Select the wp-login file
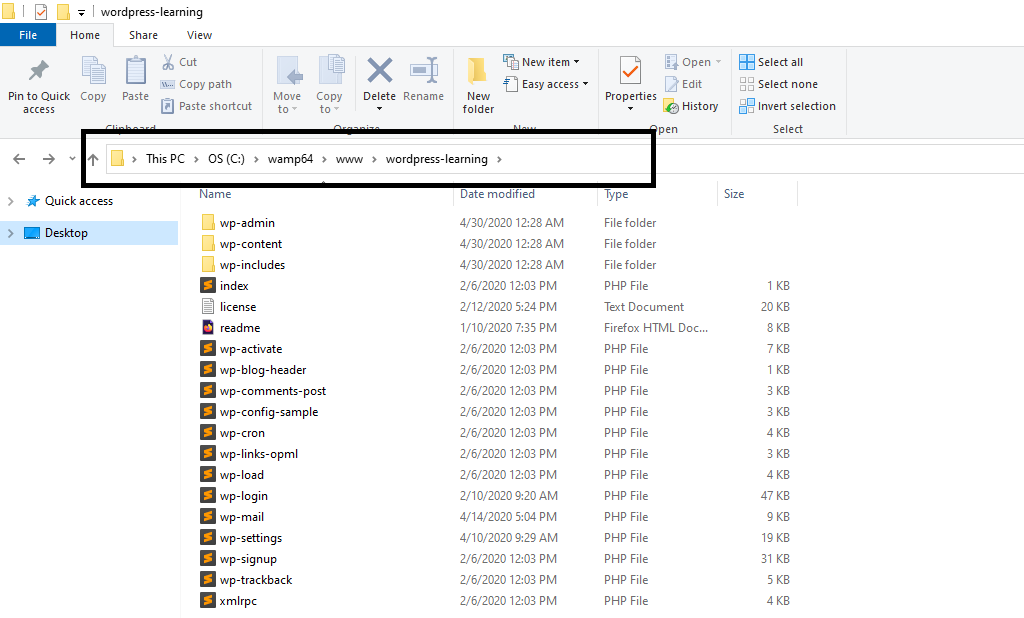 click(x=244, y=496)
